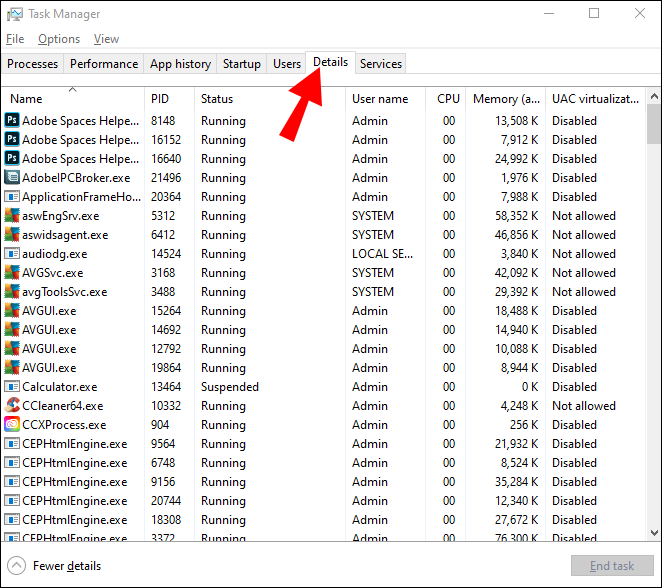This screenshot has width=662, height=588.
Task: Click the End task button
Action: tap(612, 566)
